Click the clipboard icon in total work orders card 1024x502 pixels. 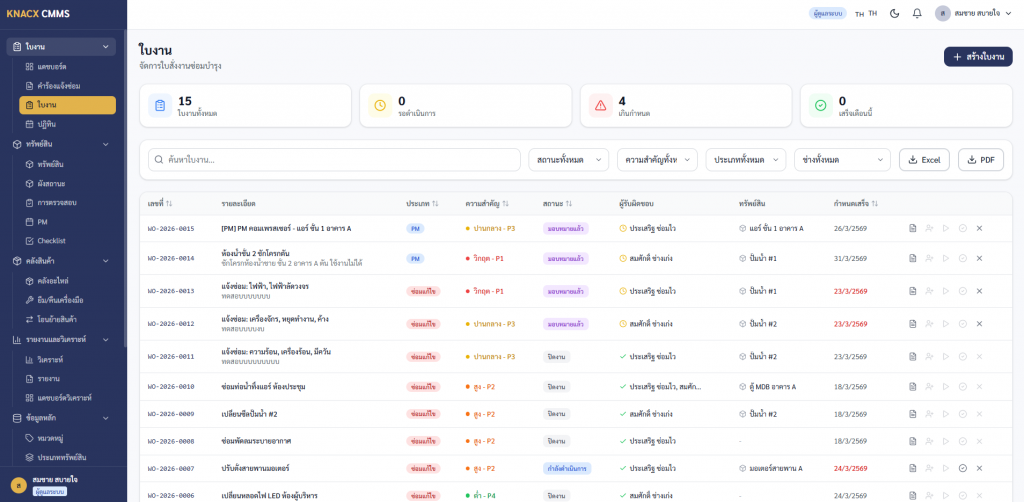click(160, 105)
